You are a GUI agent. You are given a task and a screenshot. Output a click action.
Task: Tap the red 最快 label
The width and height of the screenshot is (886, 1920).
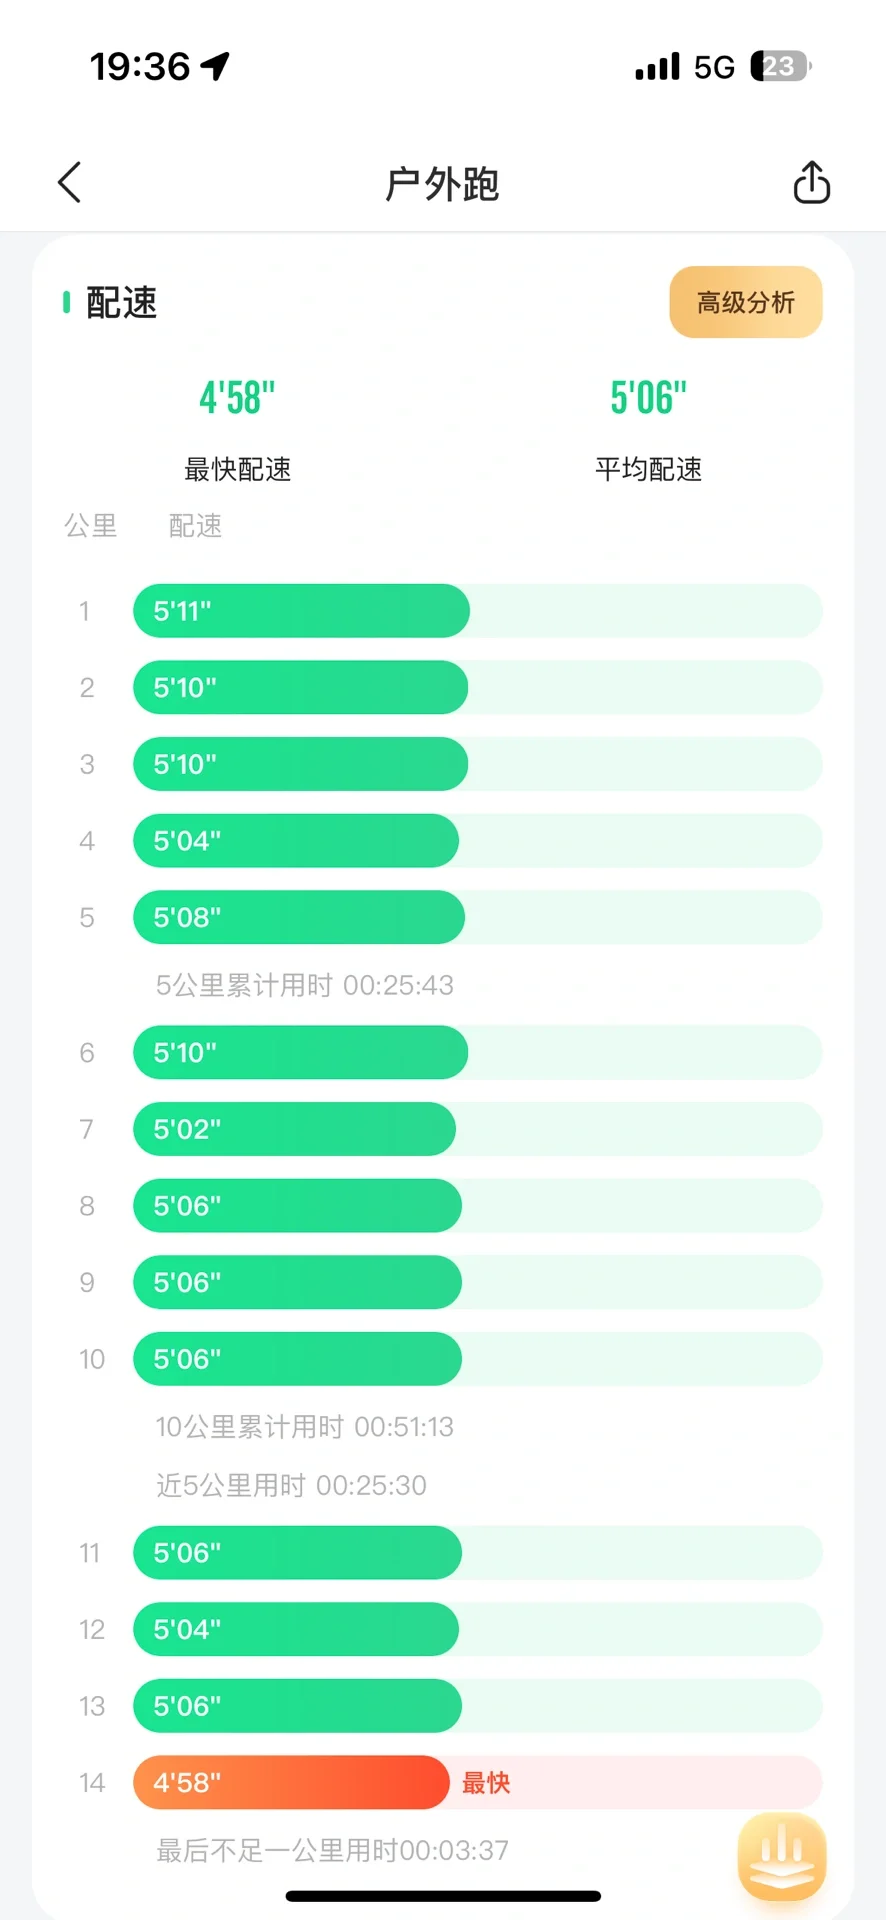(x=486, y=1782)
